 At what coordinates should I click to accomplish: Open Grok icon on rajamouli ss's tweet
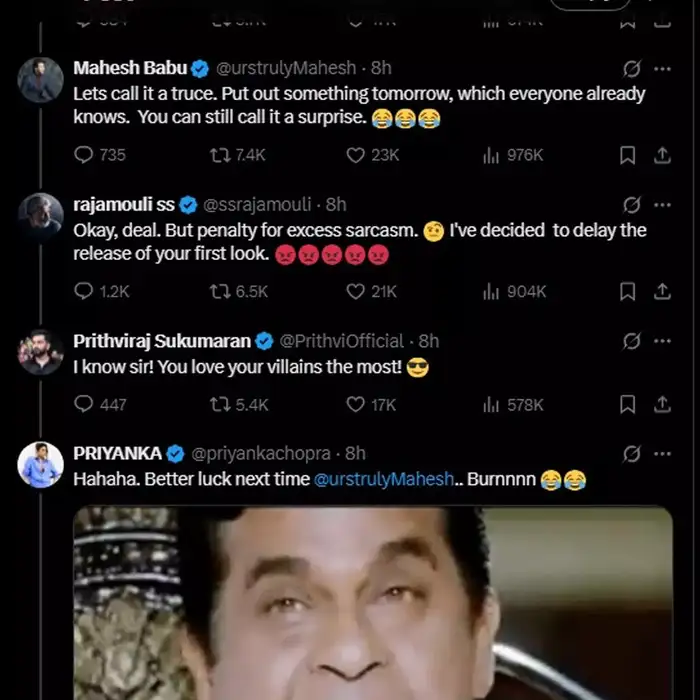click(x=631, y=205)
